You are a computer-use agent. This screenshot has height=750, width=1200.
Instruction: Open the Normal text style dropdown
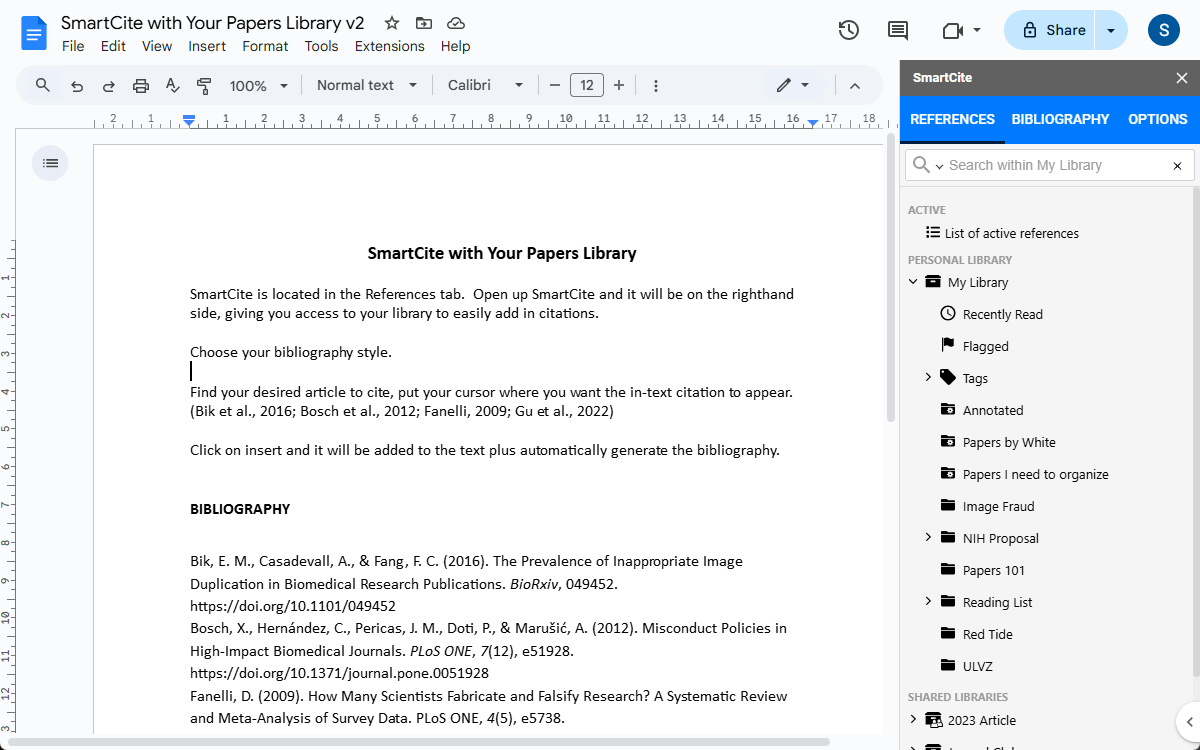[x=366, y=86]
